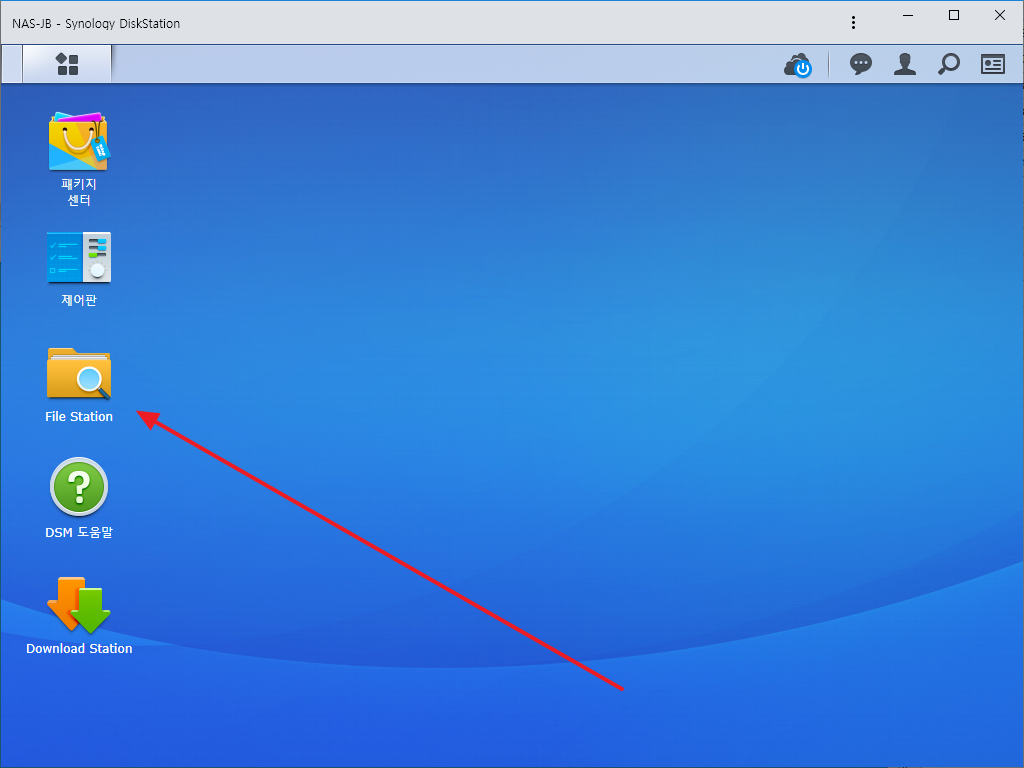Minimize the NAS-JB window
The height and width of the screenshot is (768, 1024).
point(908,15)
